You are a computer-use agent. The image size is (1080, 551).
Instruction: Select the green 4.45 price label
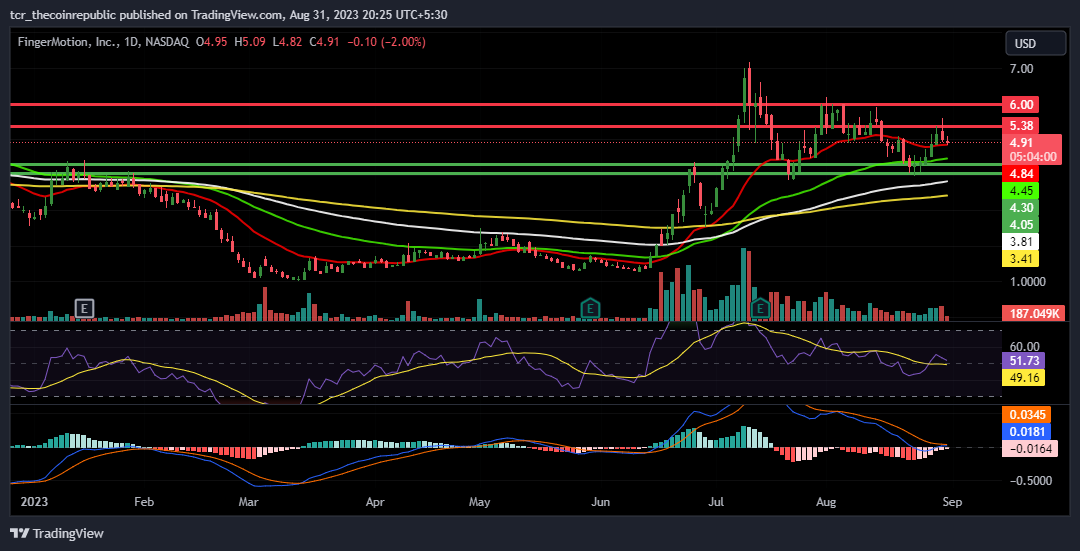pos(1021,190)
